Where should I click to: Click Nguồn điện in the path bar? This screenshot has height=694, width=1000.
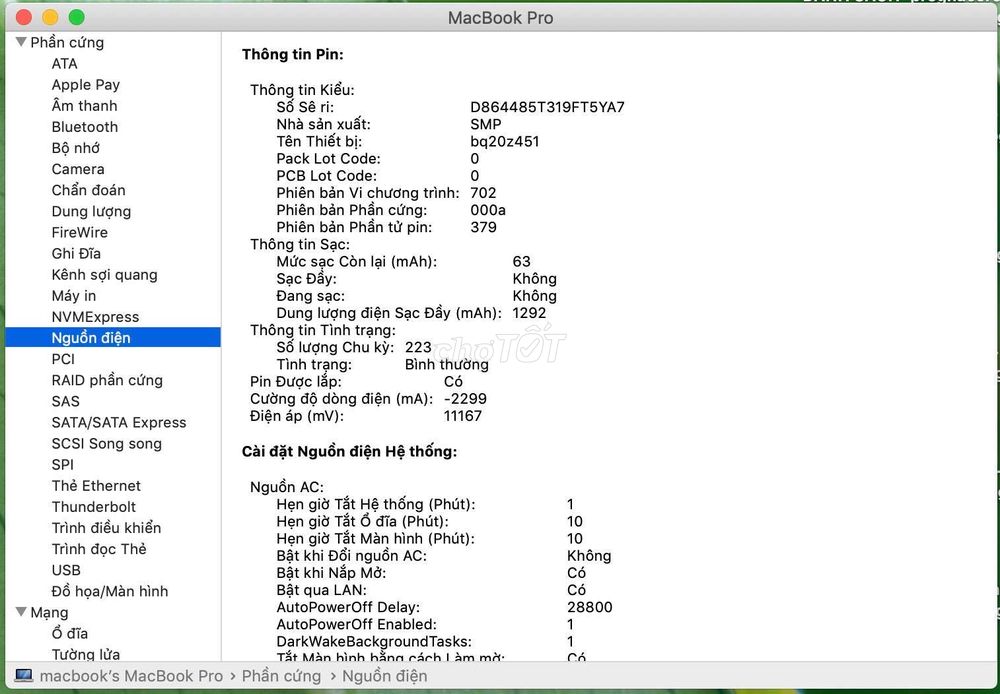385,676
